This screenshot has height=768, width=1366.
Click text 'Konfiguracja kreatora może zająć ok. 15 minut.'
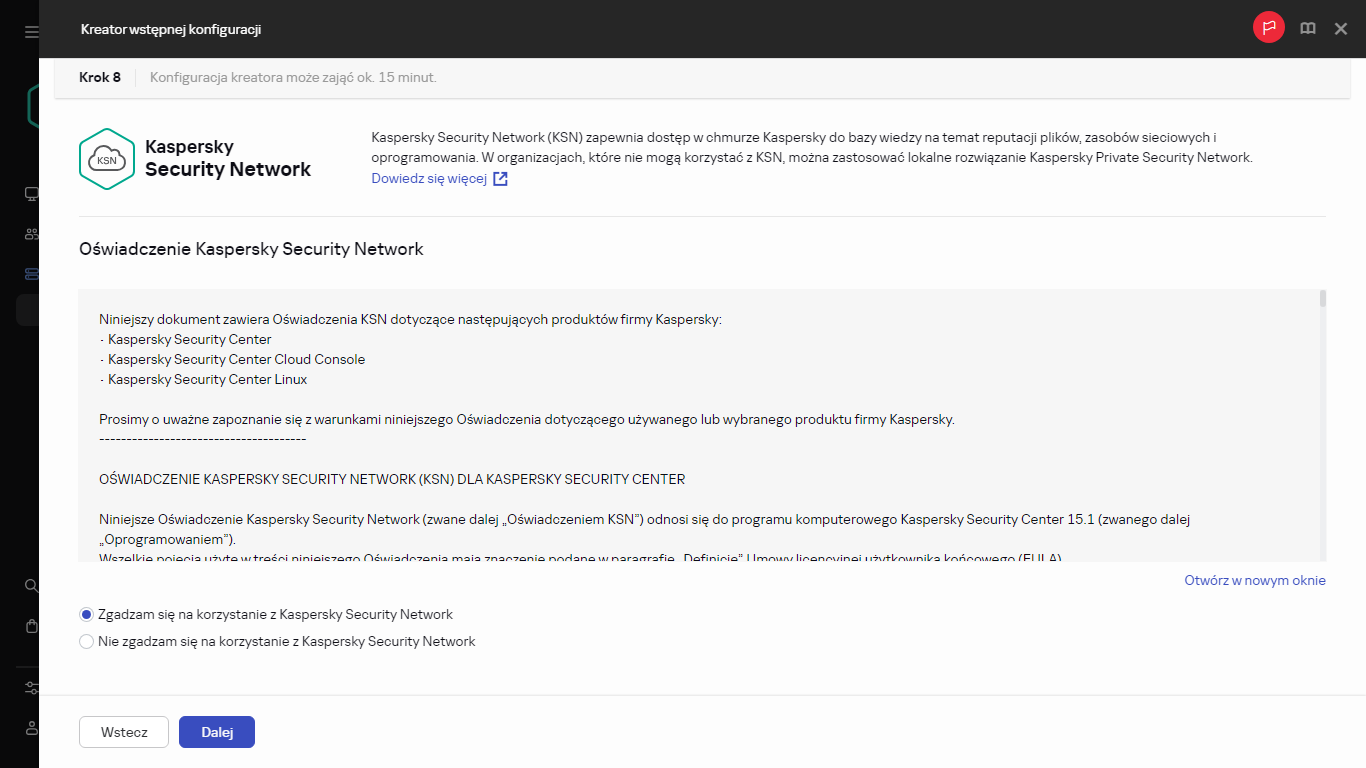click(293, 77)
